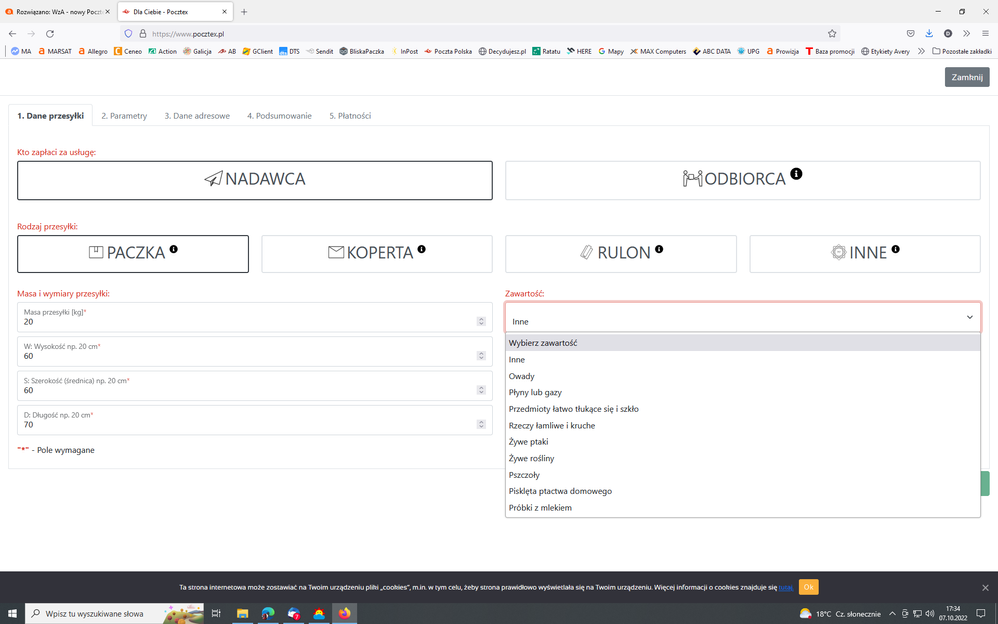Viewport: 998px width, 624px height.
Task: Reload page with browser refresh icon
Action: (x=49, y=33)
